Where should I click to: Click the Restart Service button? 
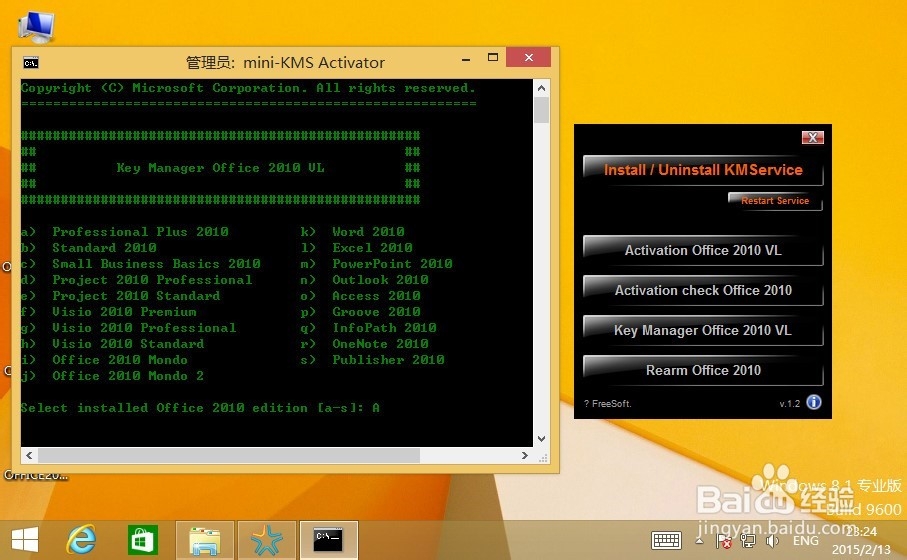click(x=775, y=201)
